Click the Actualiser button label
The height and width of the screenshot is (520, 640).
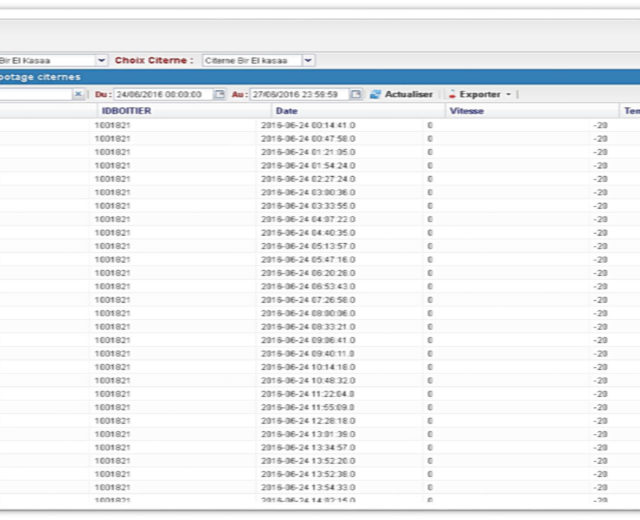tap(408, 94)
